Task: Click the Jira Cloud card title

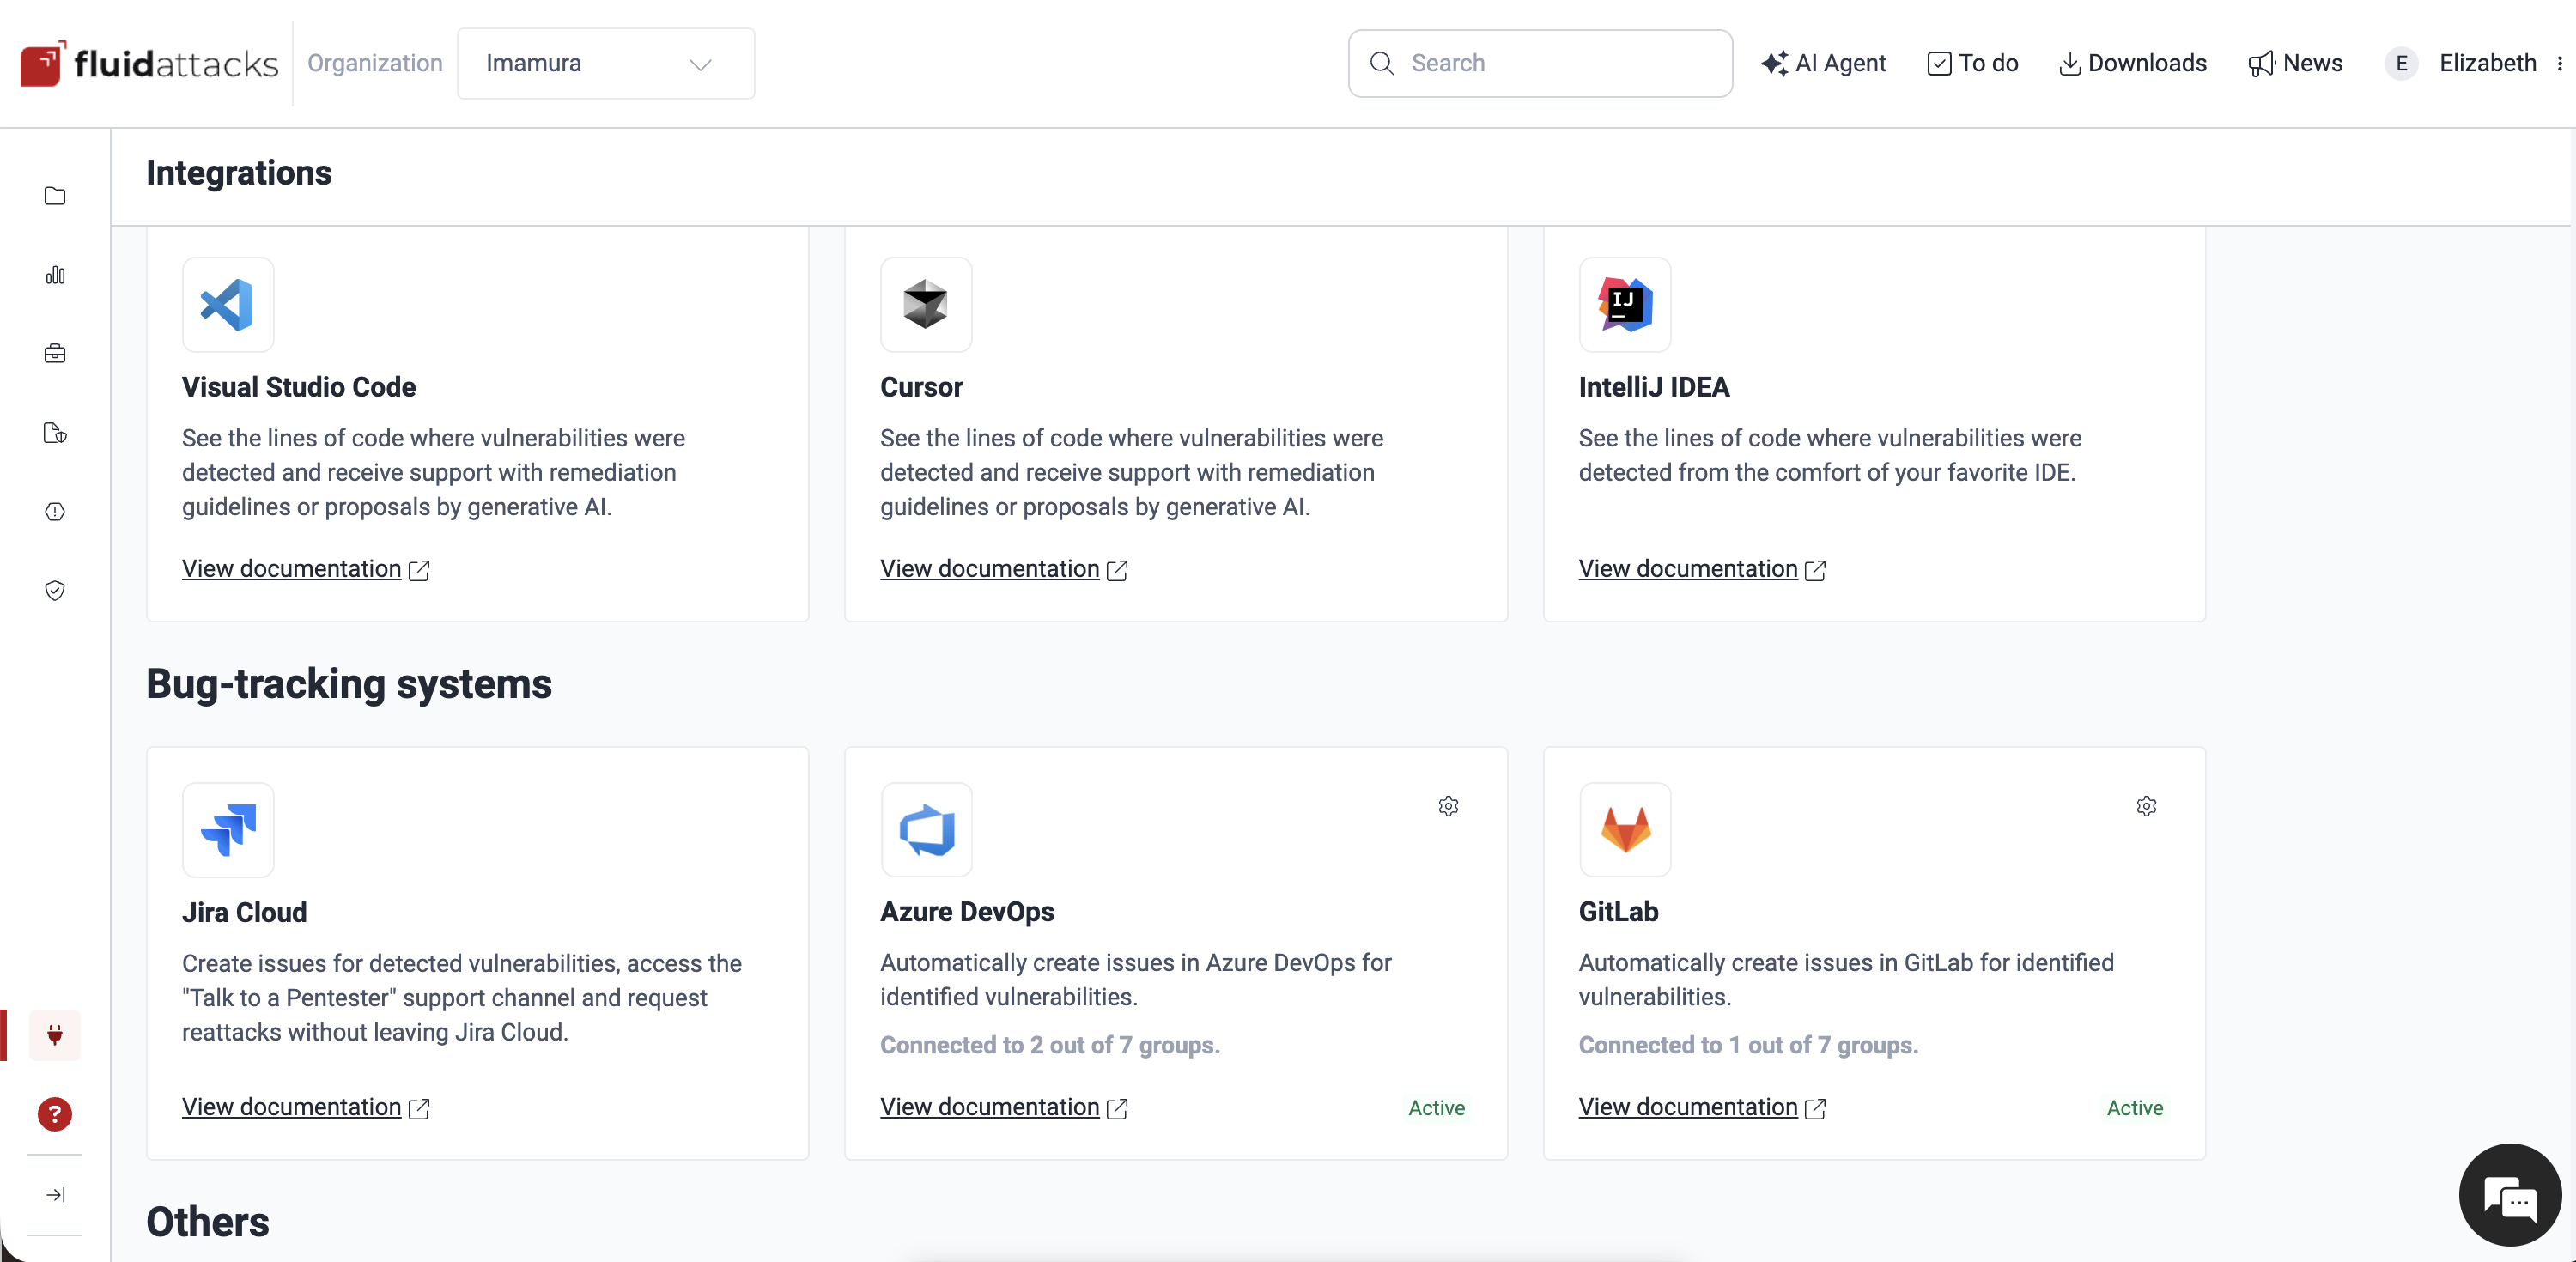Action: coord(244,912)
